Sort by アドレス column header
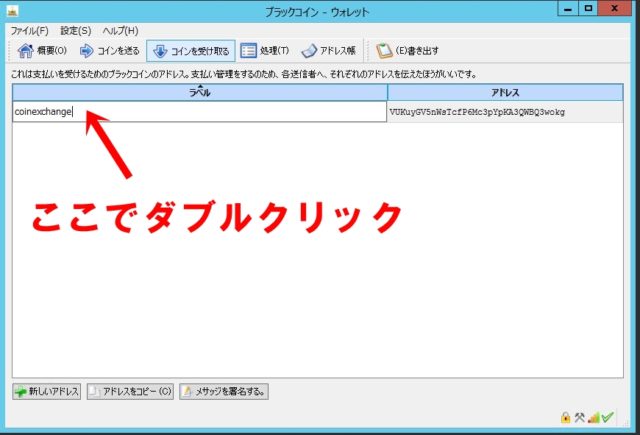Screen dimensions: 640x435 point(505,93)
